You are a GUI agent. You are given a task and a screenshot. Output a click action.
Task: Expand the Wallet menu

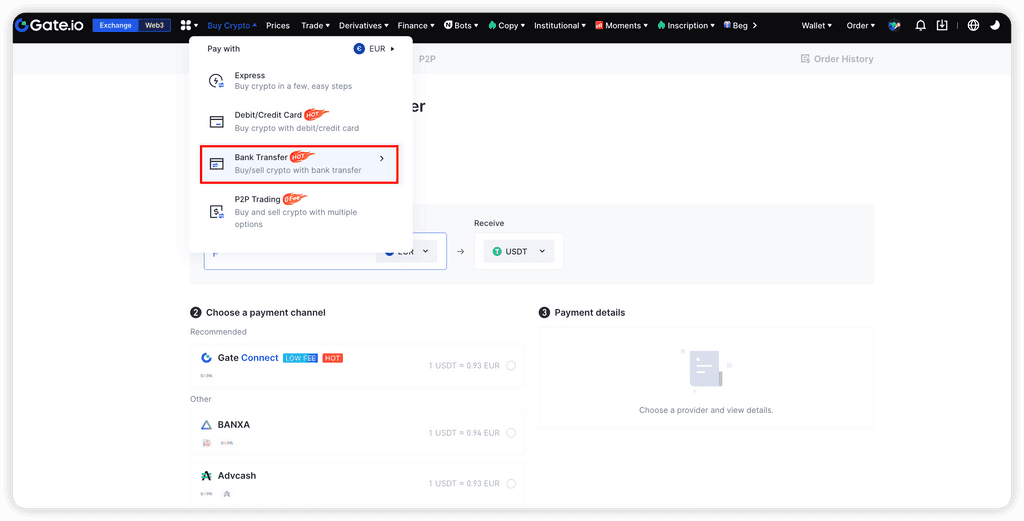point(817,25)
